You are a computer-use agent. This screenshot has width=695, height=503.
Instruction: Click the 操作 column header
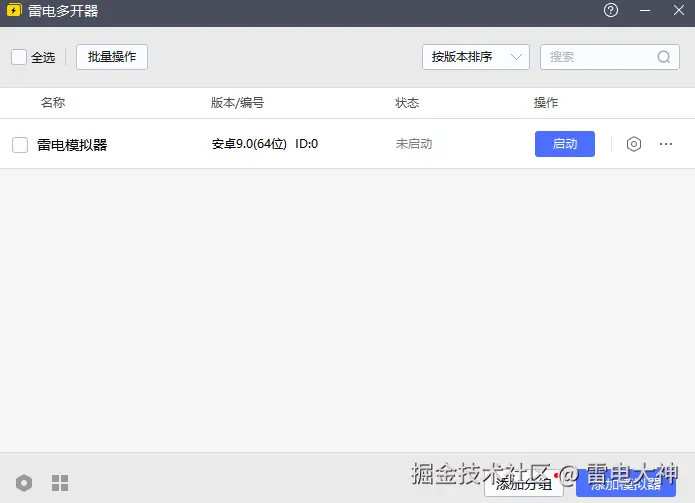coord(546,103)
